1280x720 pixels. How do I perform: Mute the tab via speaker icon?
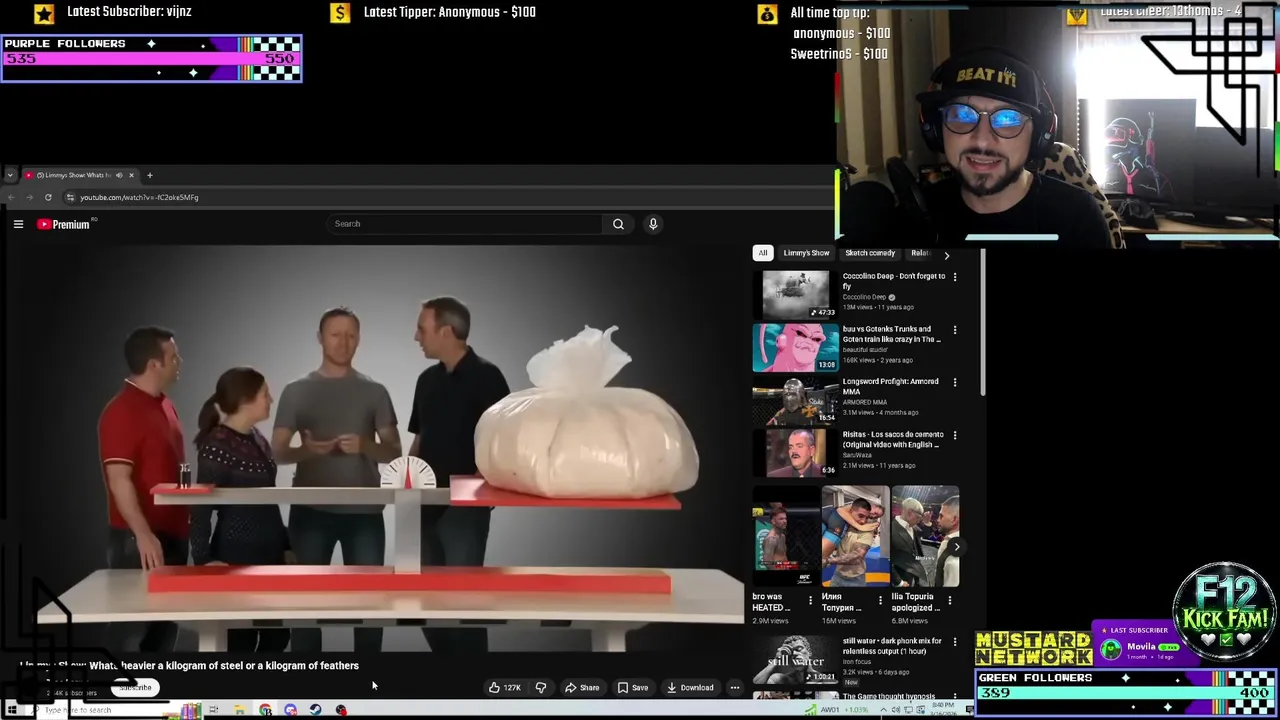click(119, 175)
